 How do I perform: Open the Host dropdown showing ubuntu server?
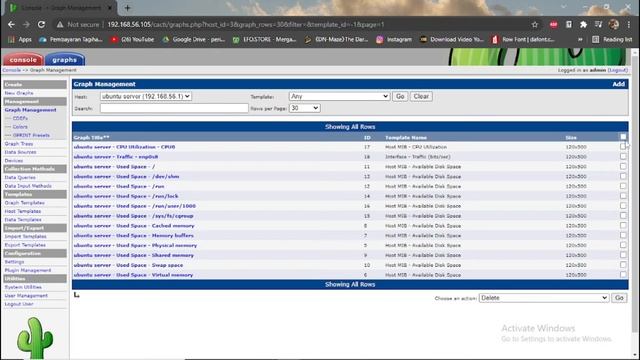tap(146, 96)
